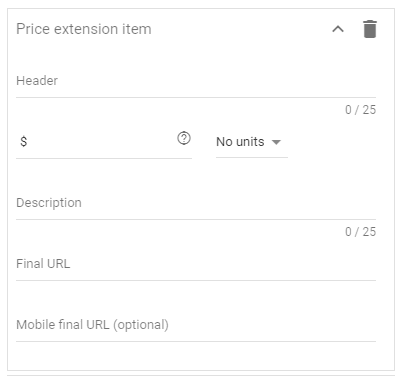Click the Description character counter 0 / 25

360,232
